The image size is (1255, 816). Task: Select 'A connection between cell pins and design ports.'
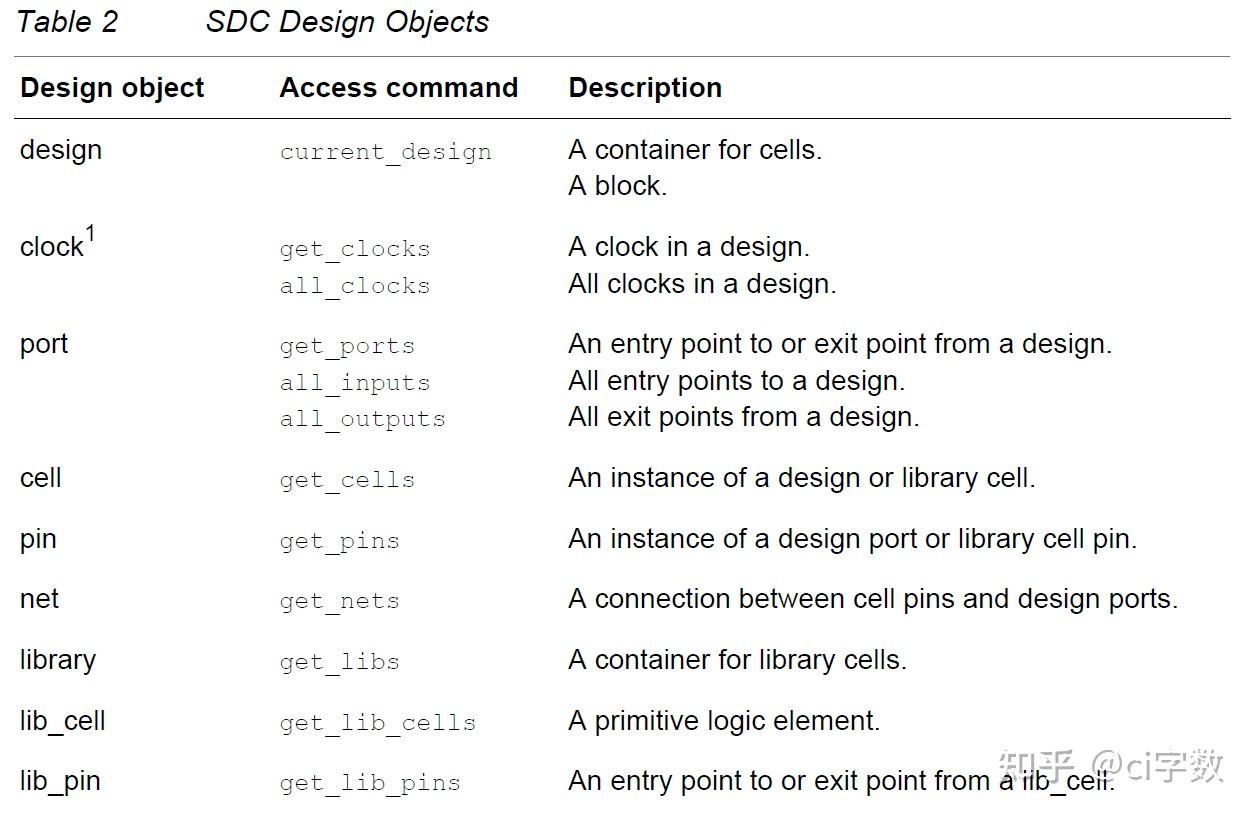[873, 599]
